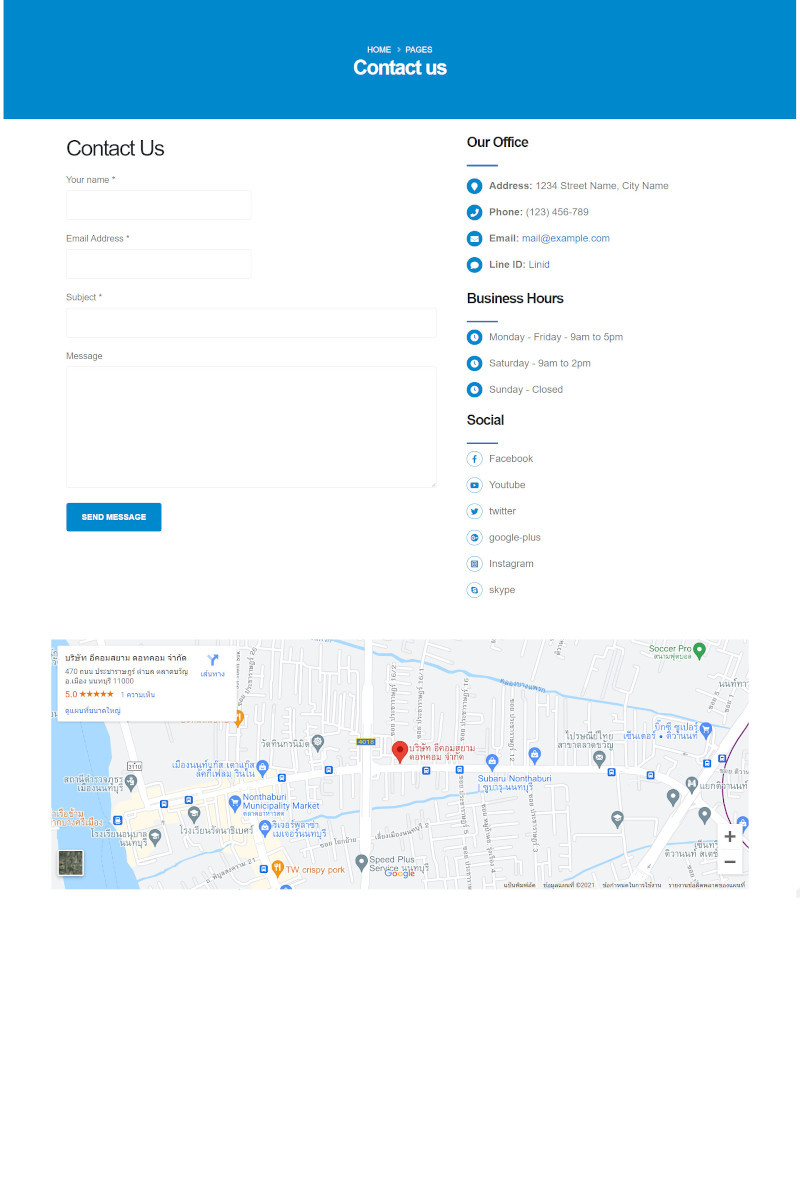Open the Facebook icon
Viewport: 800px width, 1200px height.
click(474, 459)
